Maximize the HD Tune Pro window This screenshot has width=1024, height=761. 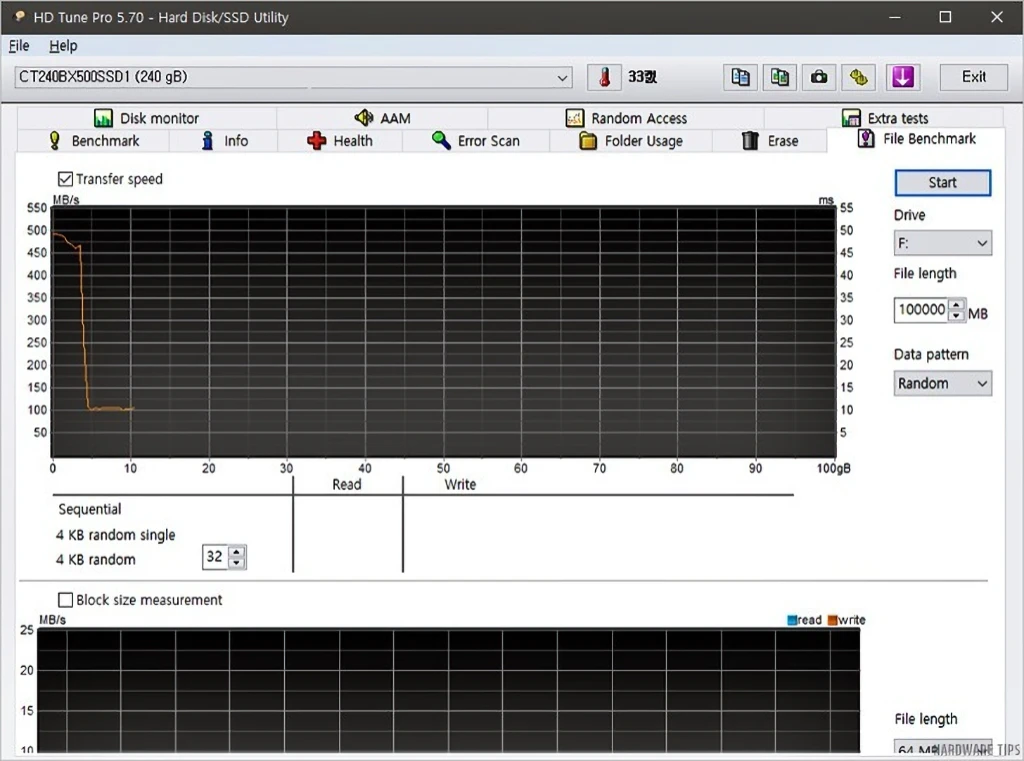tap(945, 17)
